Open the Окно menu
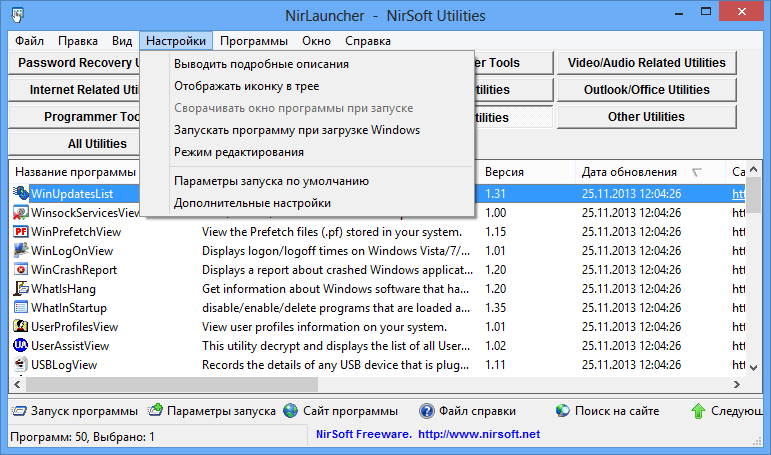Viewport: 771px width, 455px height. (x=316, y=41)
